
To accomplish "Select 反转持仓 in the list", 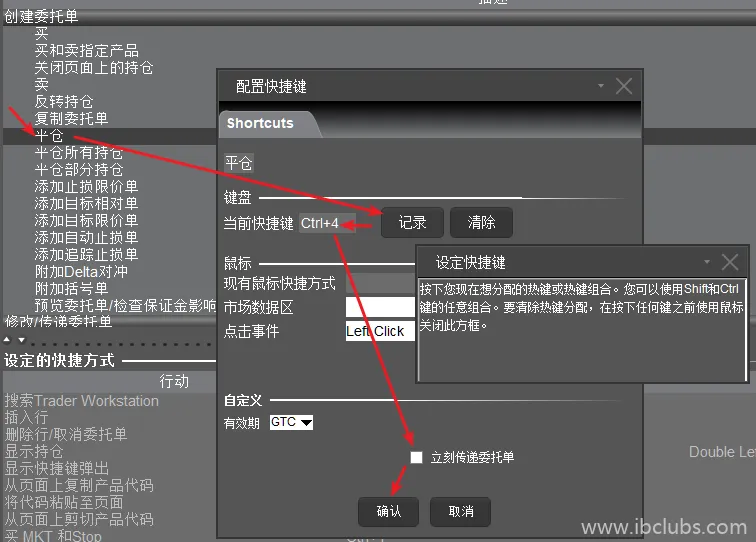I will coord(64,101).
